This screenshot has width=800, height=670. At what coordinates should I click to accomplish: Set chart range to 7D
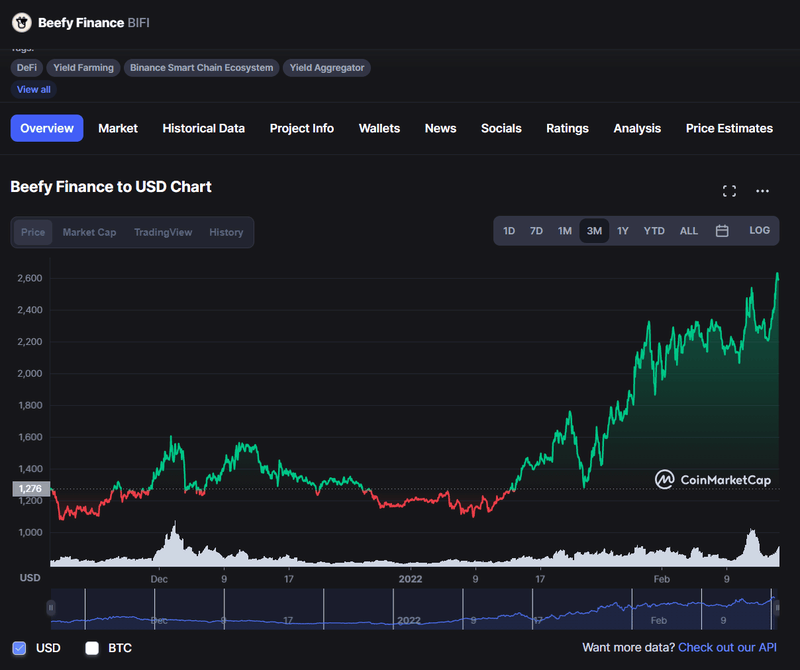click(x=536, y=231)
